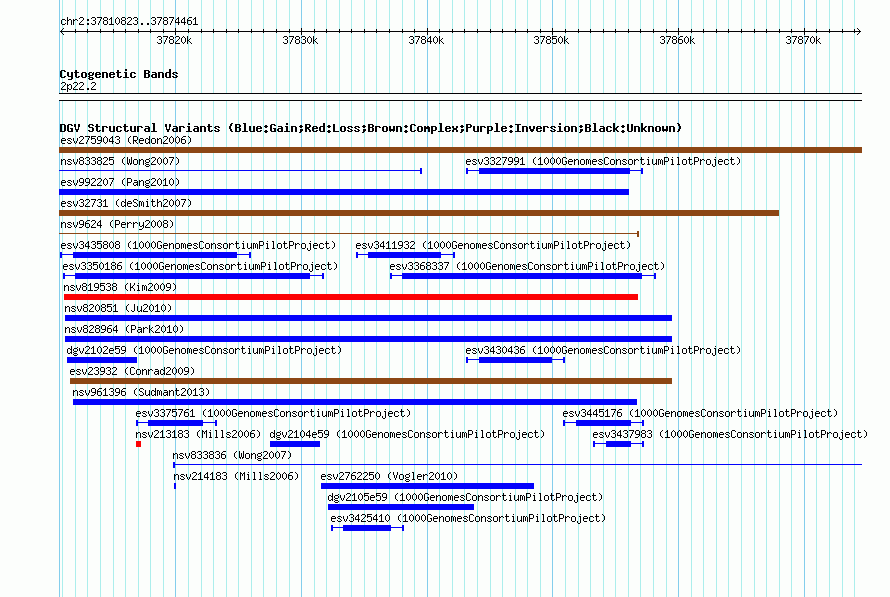Click the 37870k ruler label
Viewport: 890px width, 597px height.
[x=803, y=40]
